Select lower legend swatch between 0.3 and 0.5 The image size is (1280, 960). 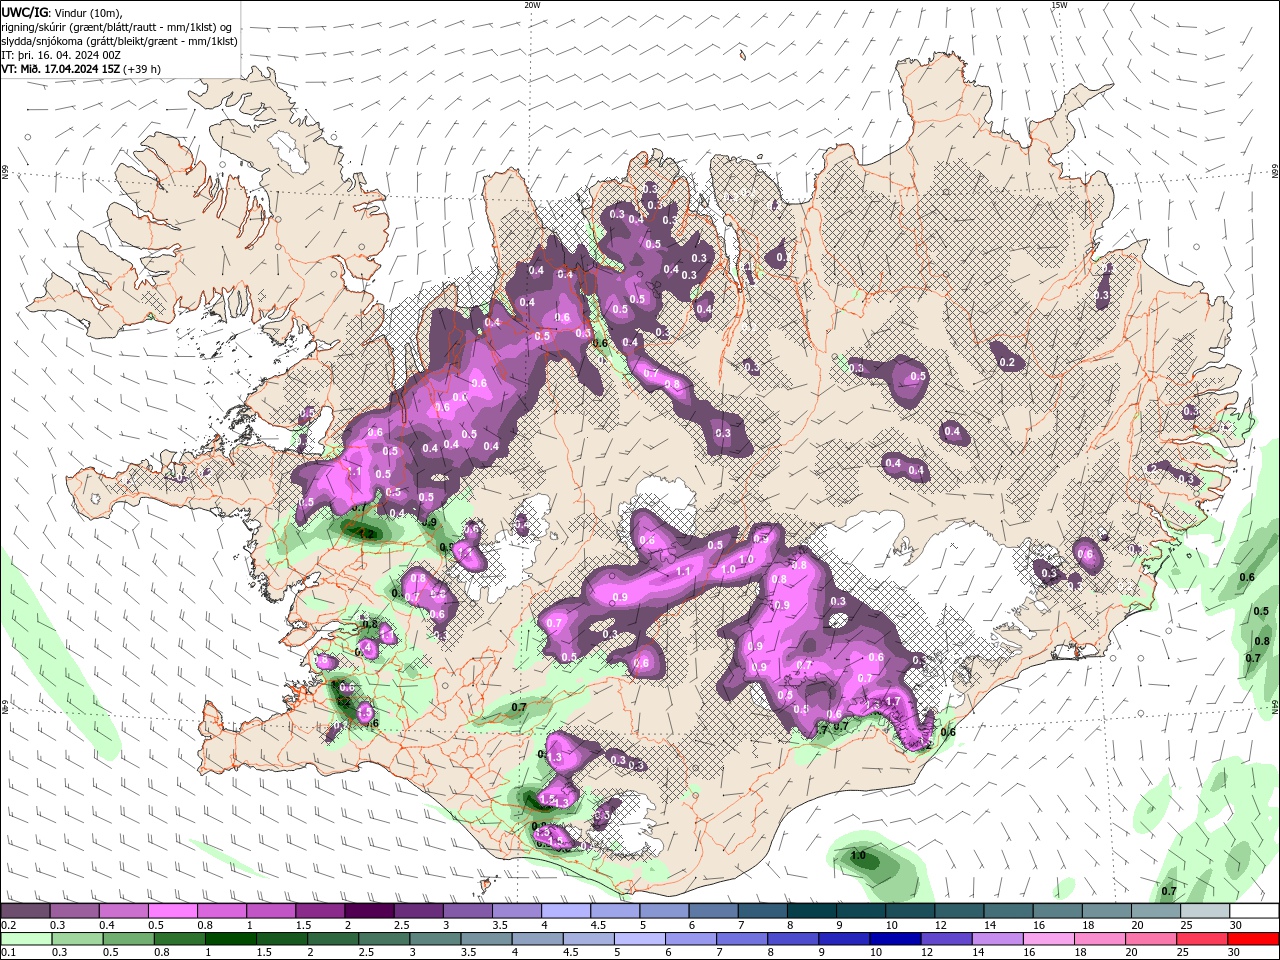[x=77, y=939]
